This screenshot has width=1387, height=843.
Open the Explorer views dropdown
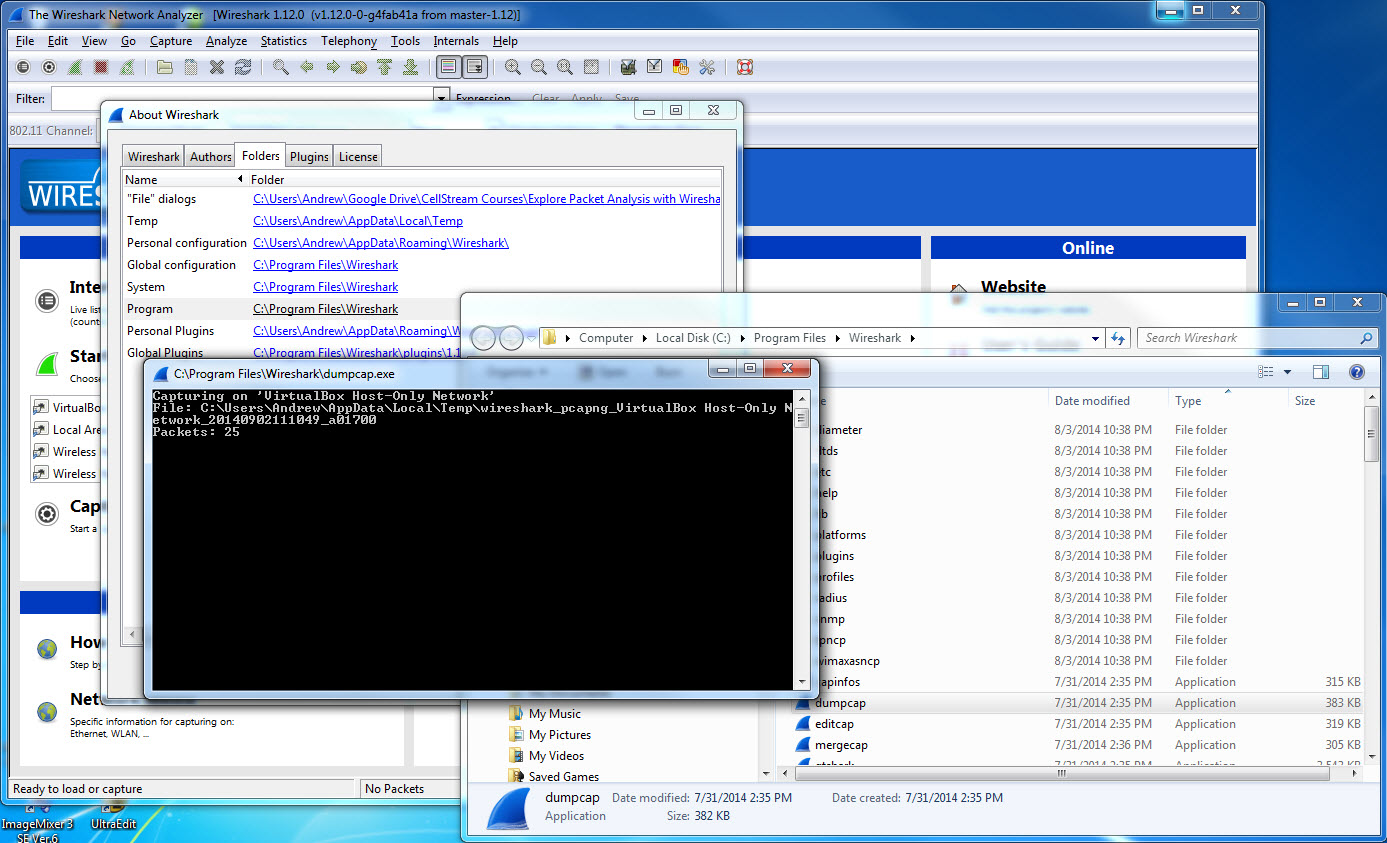(x=1289, y=371)
